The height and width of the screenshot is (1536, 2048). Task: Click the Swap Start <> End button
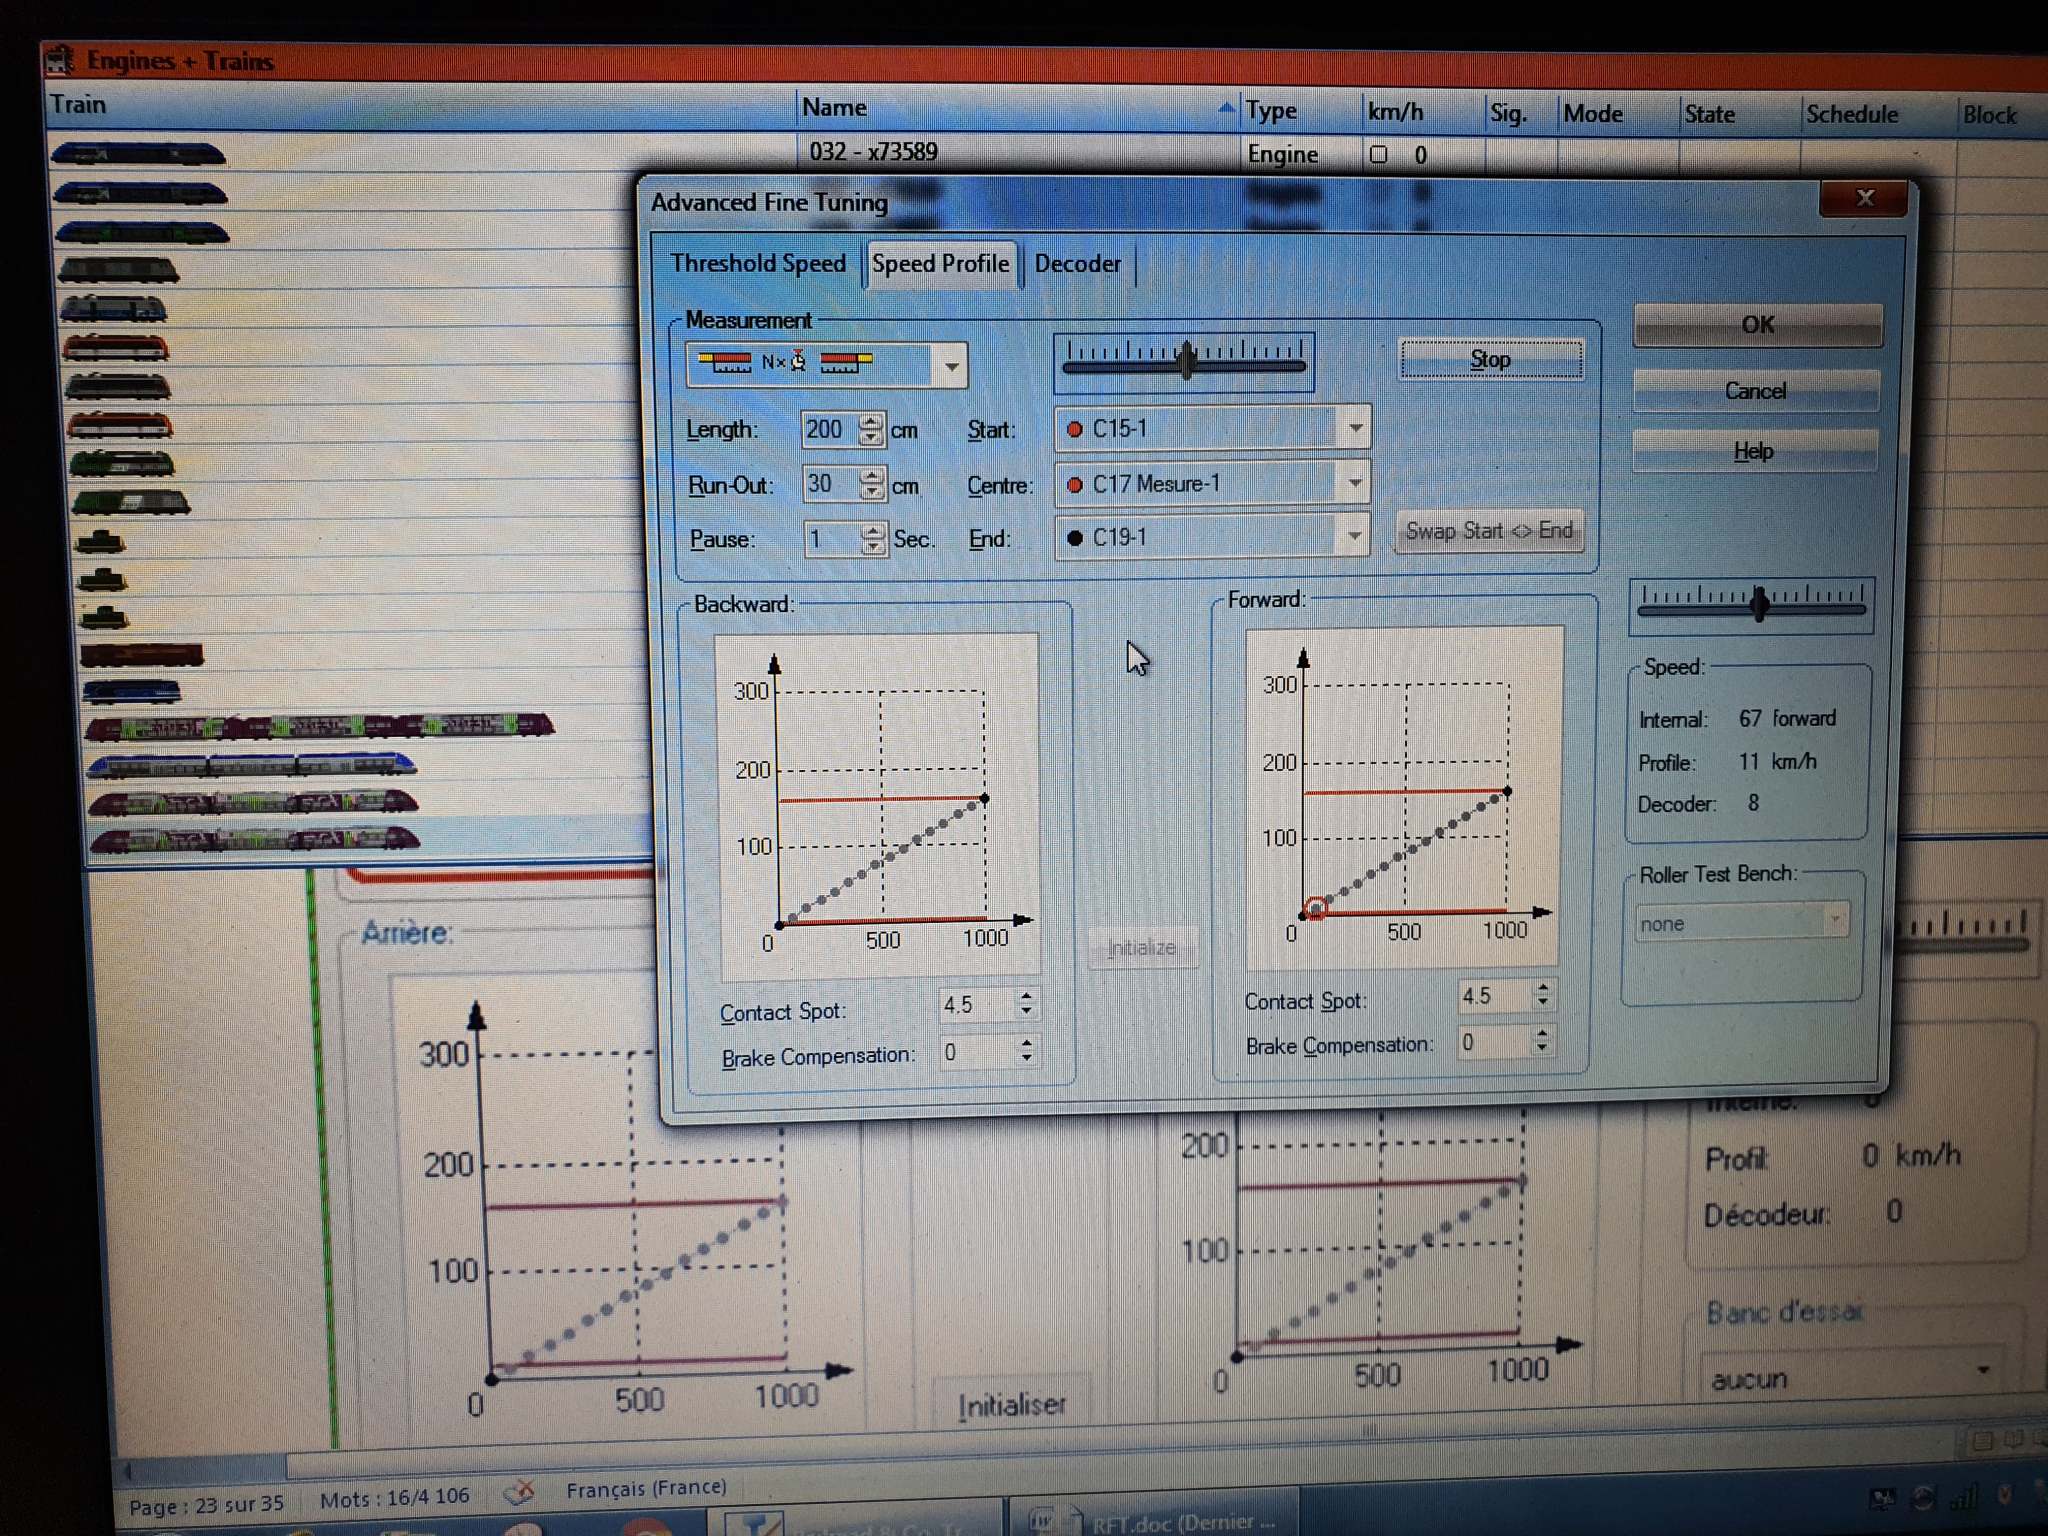[x=1488, y=531]
